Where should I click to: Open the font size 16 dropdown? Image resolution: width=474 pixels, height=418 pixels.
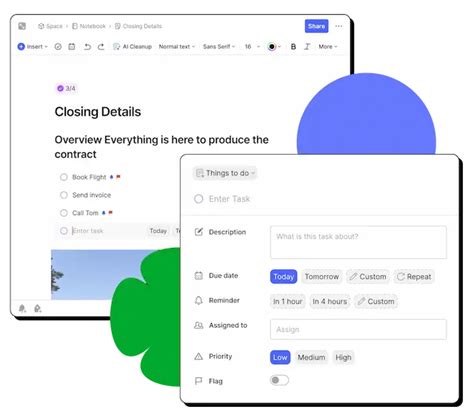coord(252,47)
